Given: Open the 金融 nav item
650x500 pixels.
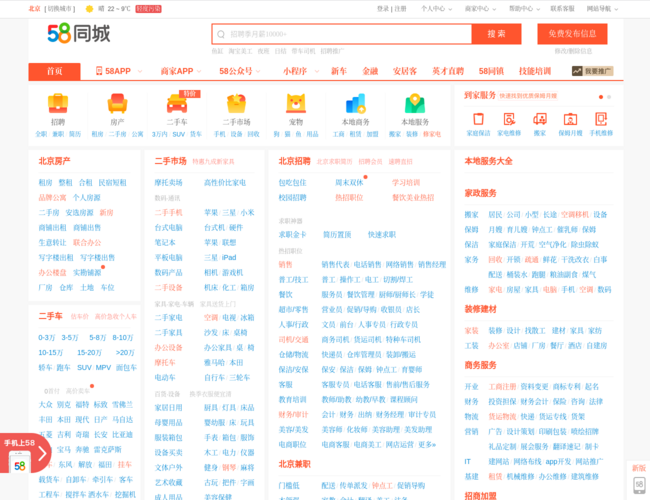Looking at the screenshot, I should point(370,71).
